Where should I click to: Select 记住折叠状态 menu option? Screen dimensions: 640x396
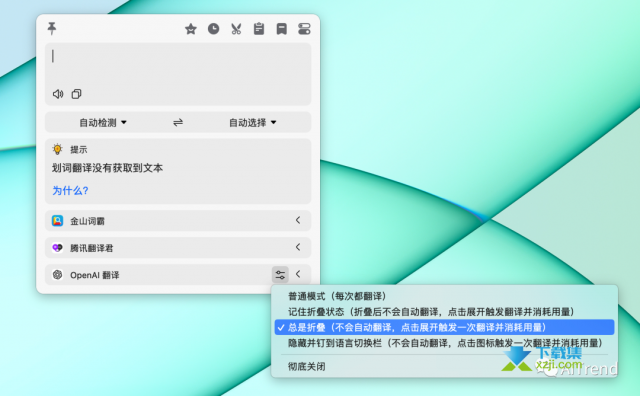444,312
